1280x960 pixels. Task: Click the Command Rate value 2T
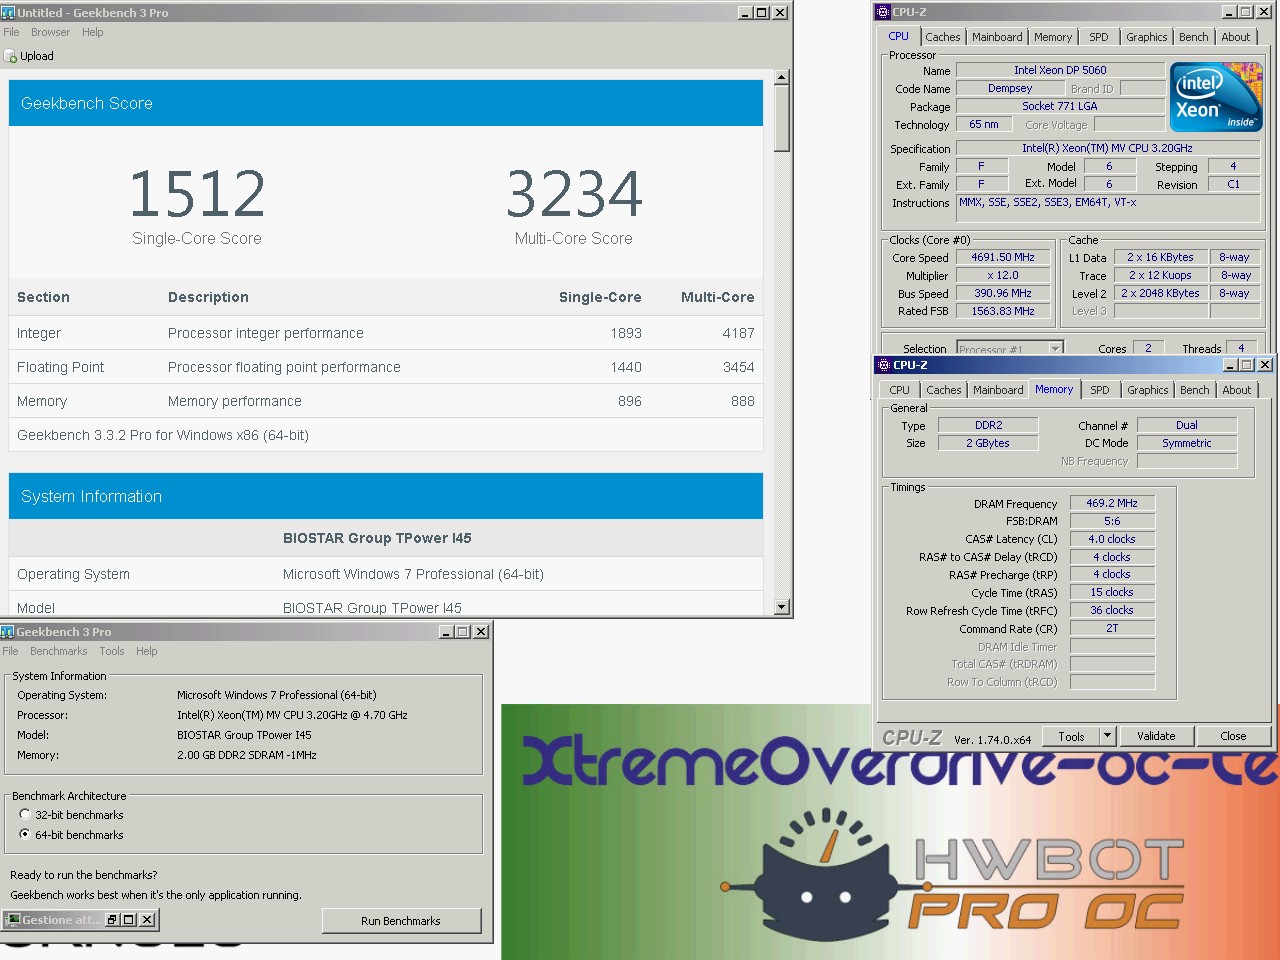(x=1112, y=628)
